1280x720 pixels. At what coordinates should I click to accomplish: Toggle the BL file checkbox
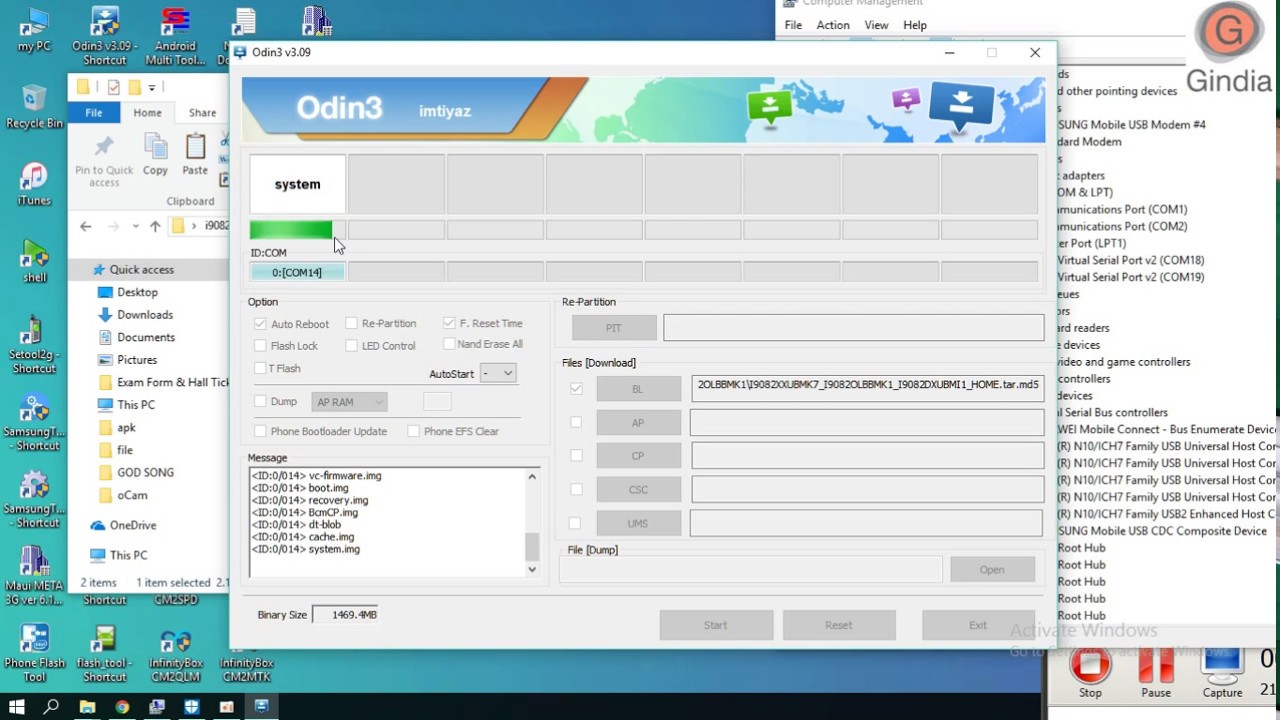point(576,388)
